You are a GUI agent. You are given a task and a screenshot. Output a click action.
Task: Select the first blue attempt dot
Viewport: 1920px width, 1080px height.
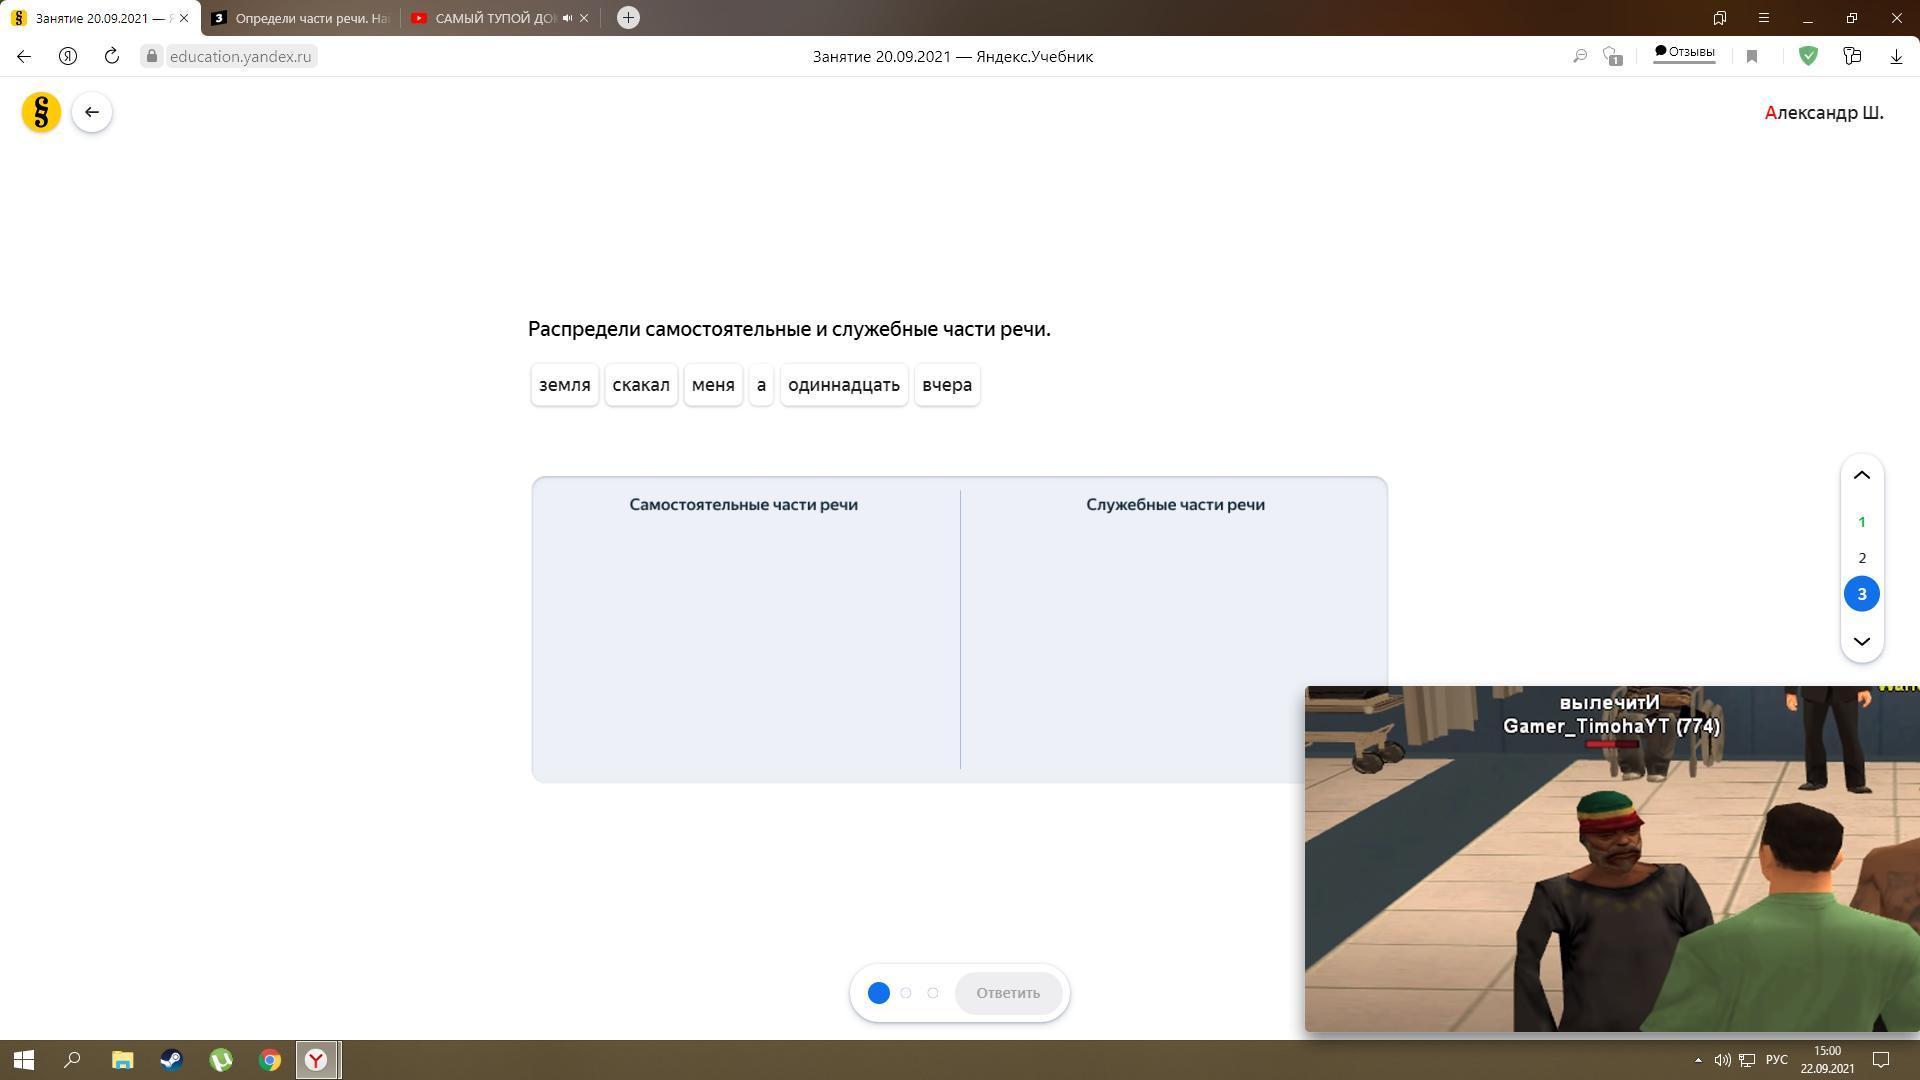pos(879,993)
